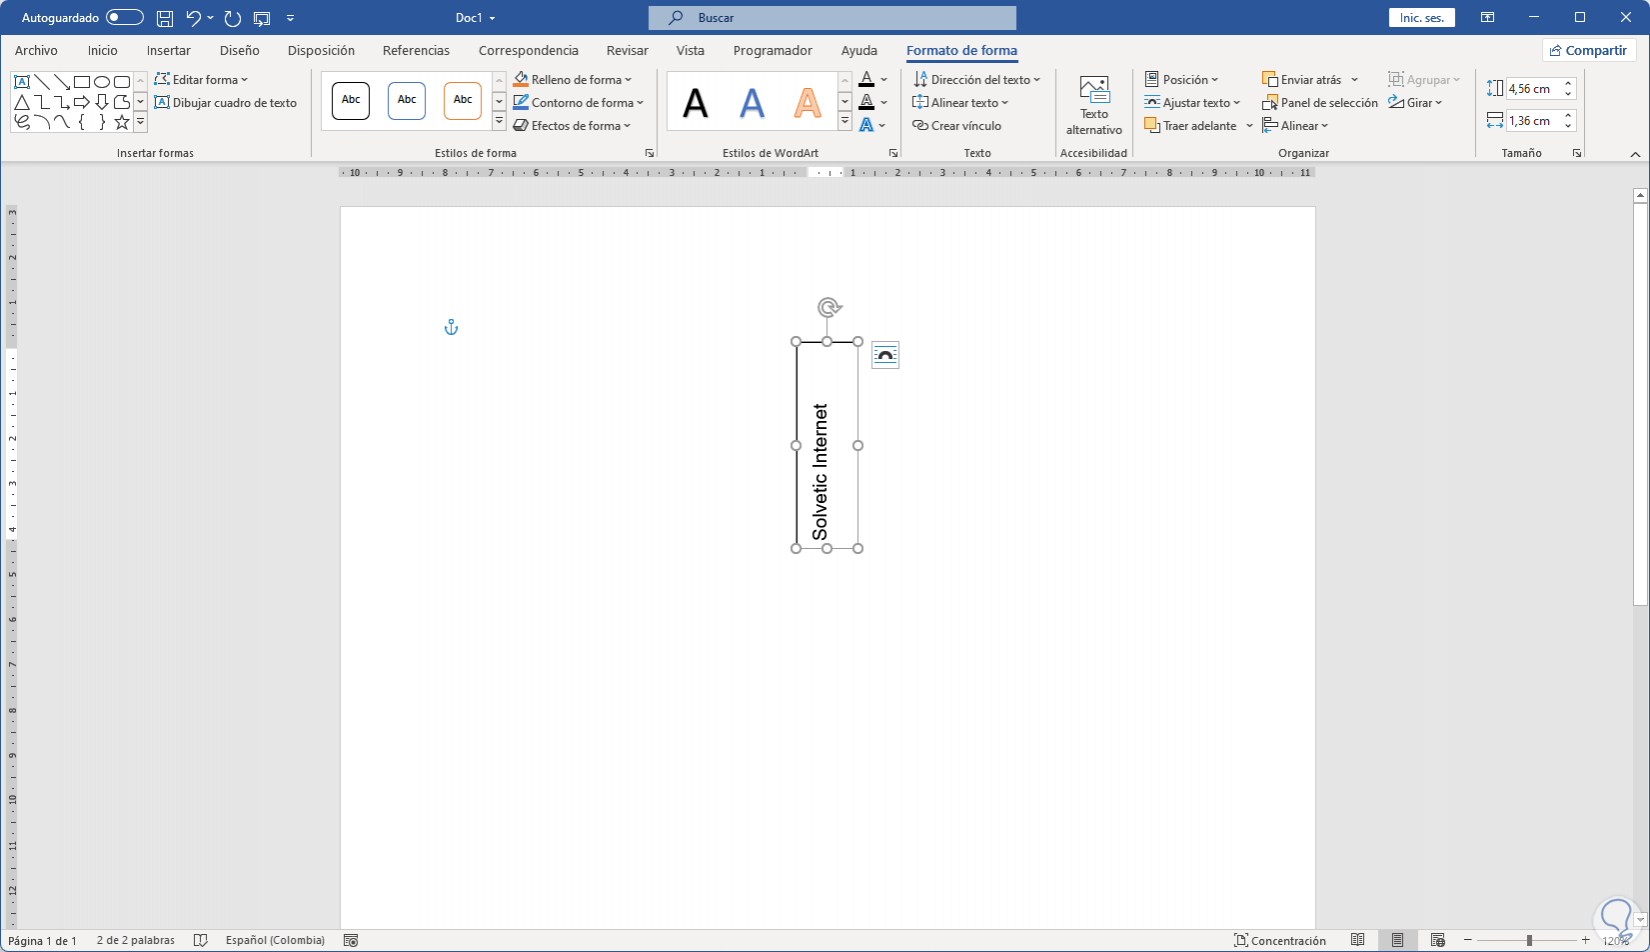Click the Inic. ses. sign-in button
This screenshot has width=1650, height=952.
coord(1422,18)
